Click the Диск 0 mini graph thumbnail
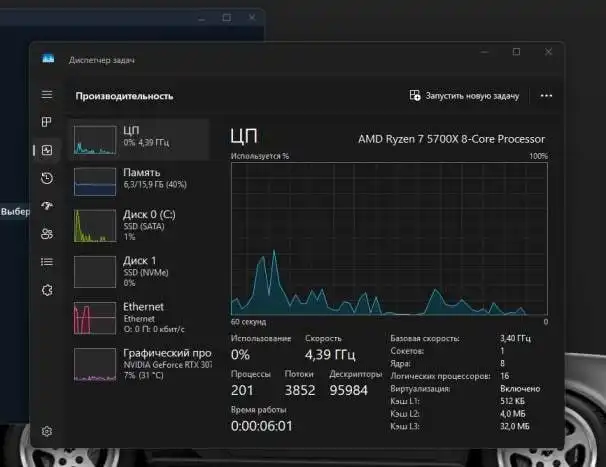The height and width of the screenshot is (467, 606). 95,226
